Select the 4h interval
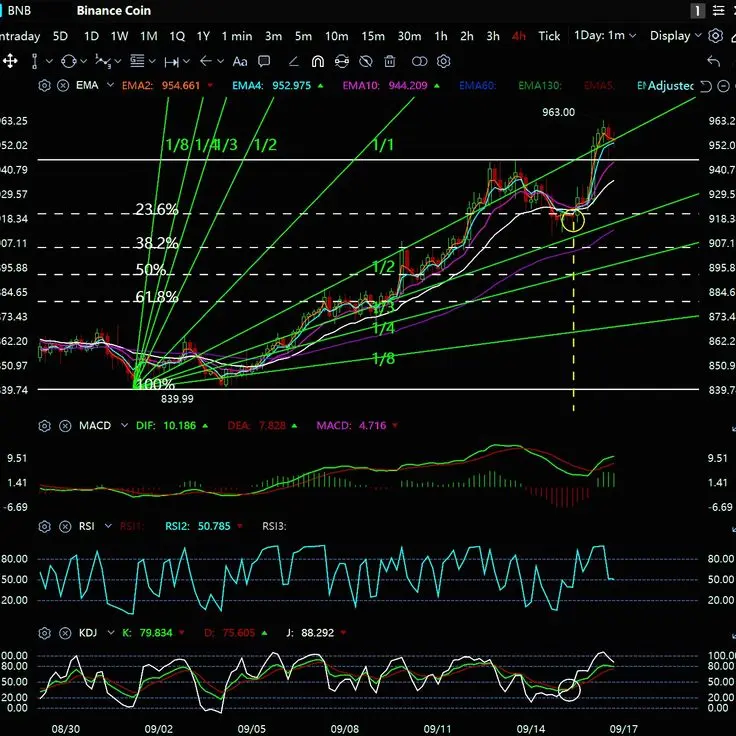The image size is (736, 736). (x=519, y=36)
